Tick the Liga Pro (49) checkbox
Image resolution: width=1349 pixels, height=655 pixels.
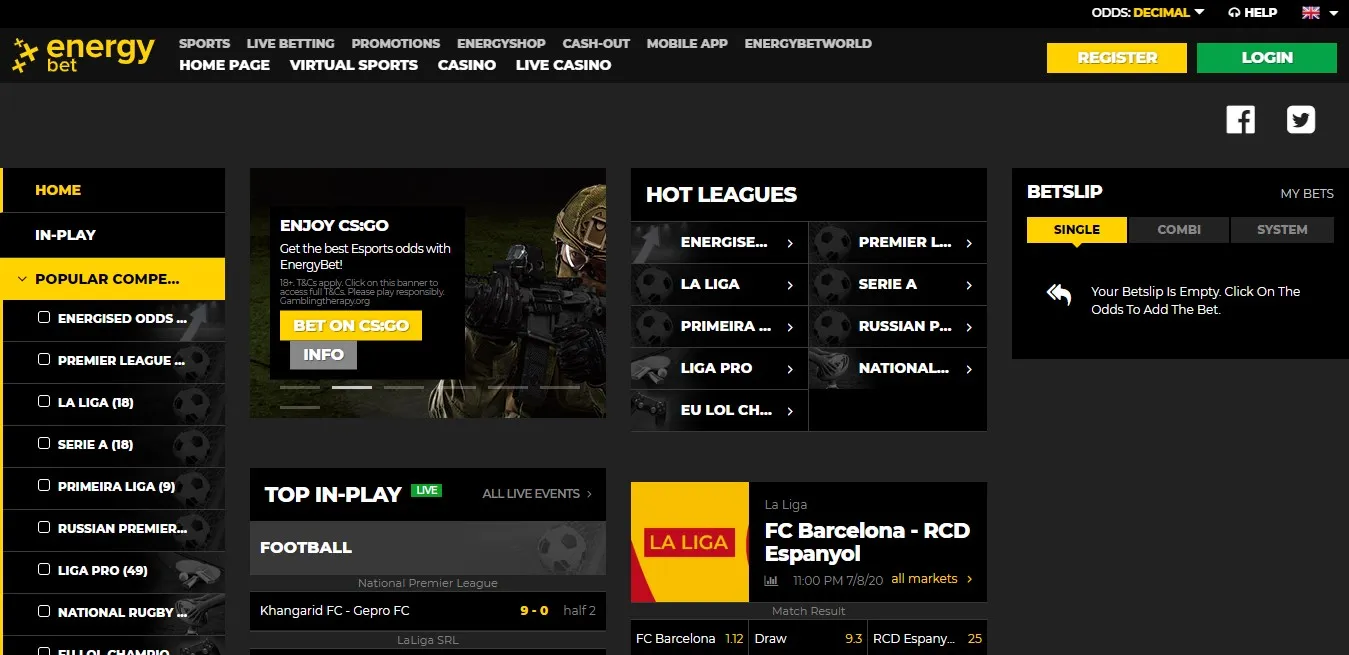pos(44,570)
